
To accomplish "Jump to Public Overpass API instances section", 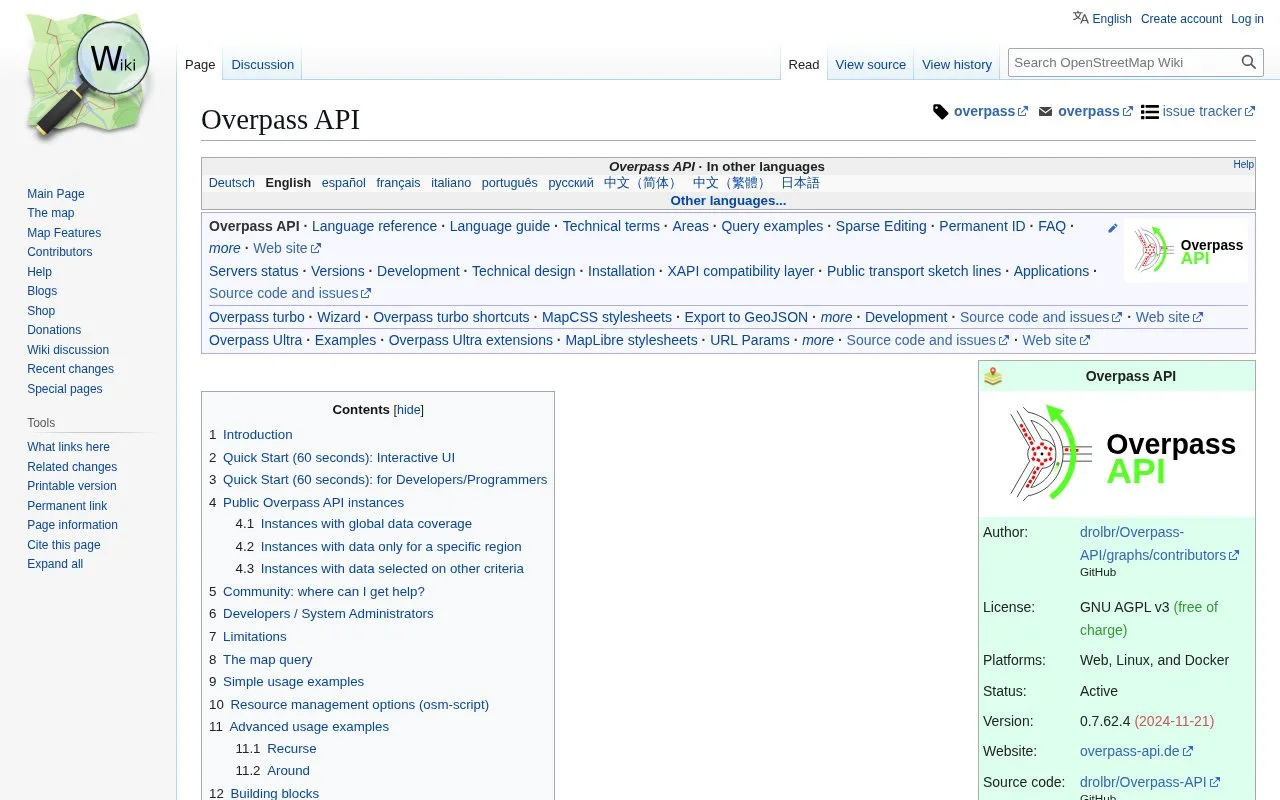I will pos(313,503).
